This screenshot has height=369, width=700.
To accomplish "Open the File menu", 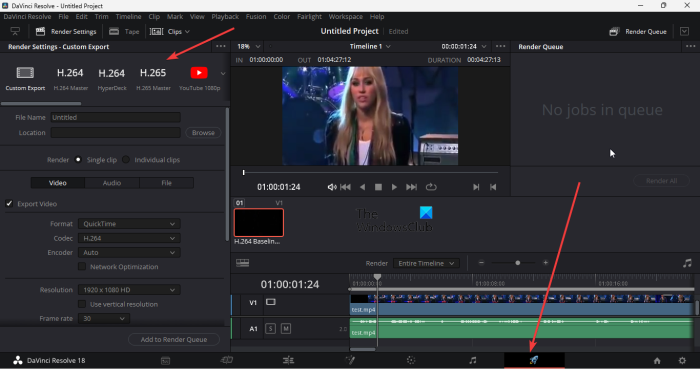I will (63, 17).
